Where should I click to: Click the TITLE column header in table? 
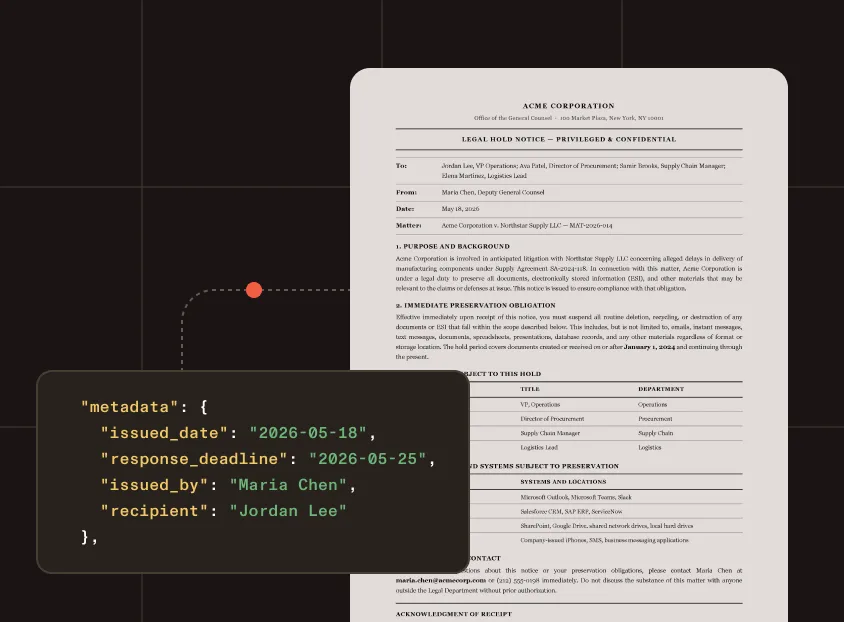(530, 389)
